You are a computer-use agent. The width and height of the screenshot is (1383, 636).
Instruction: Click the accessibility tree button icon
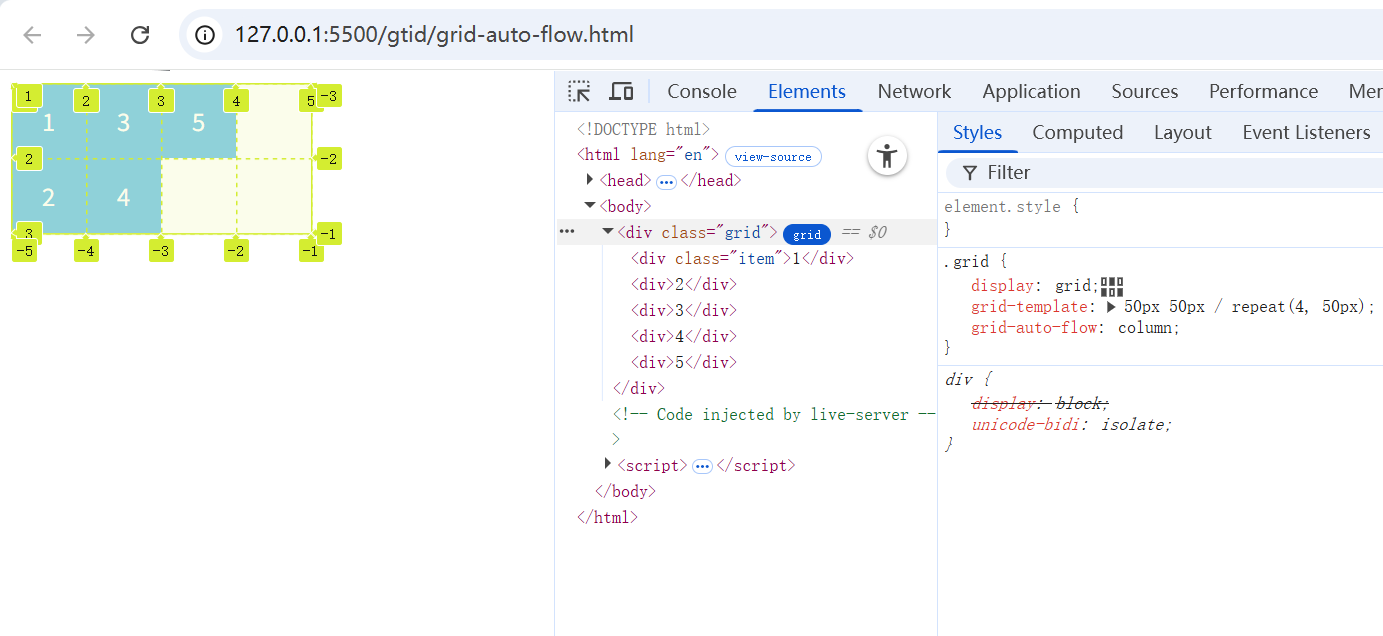[x=887, y=156]
